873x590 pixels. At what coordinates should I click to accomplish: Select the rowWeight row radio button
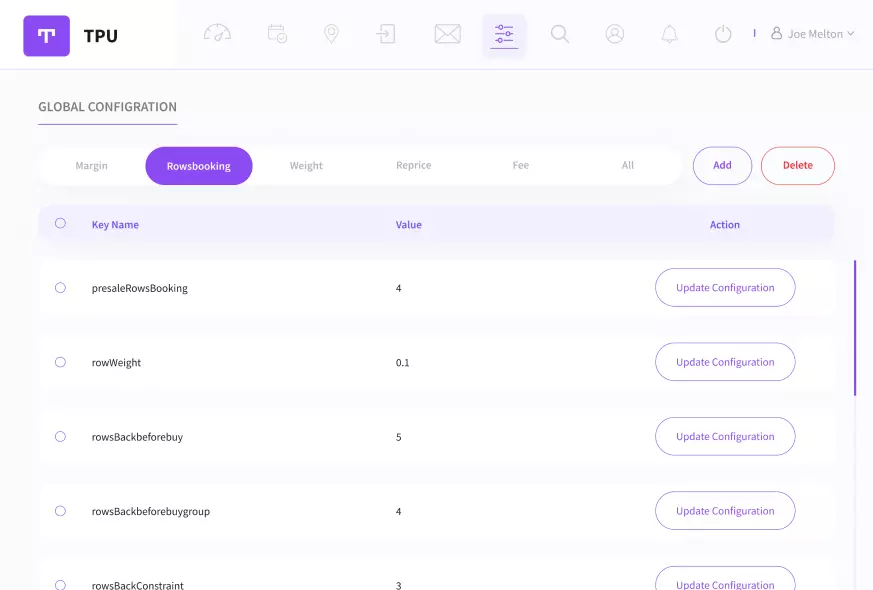click(x=60, y=362)
